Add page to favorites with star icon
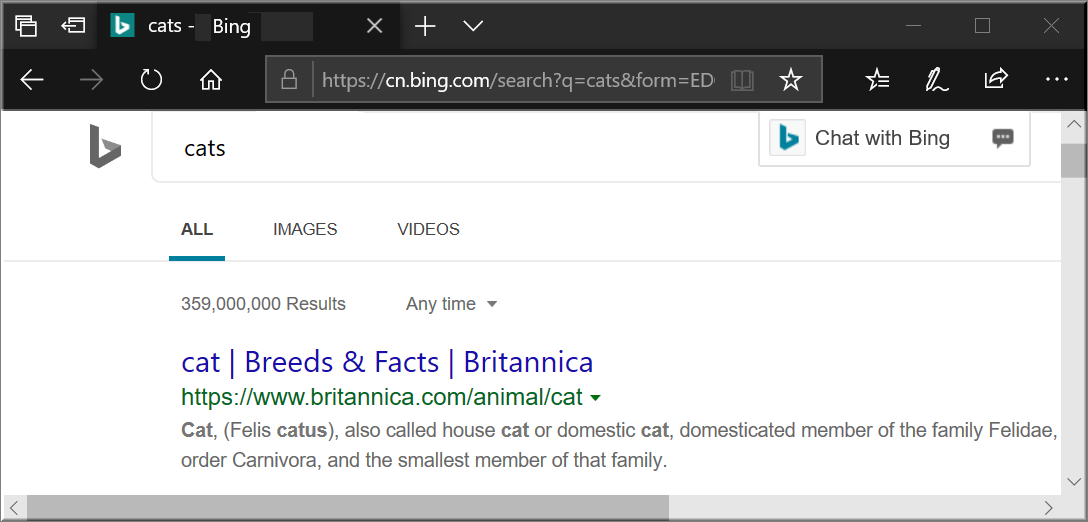Viewport: 1088px width, 522px height. click(790, 81)
